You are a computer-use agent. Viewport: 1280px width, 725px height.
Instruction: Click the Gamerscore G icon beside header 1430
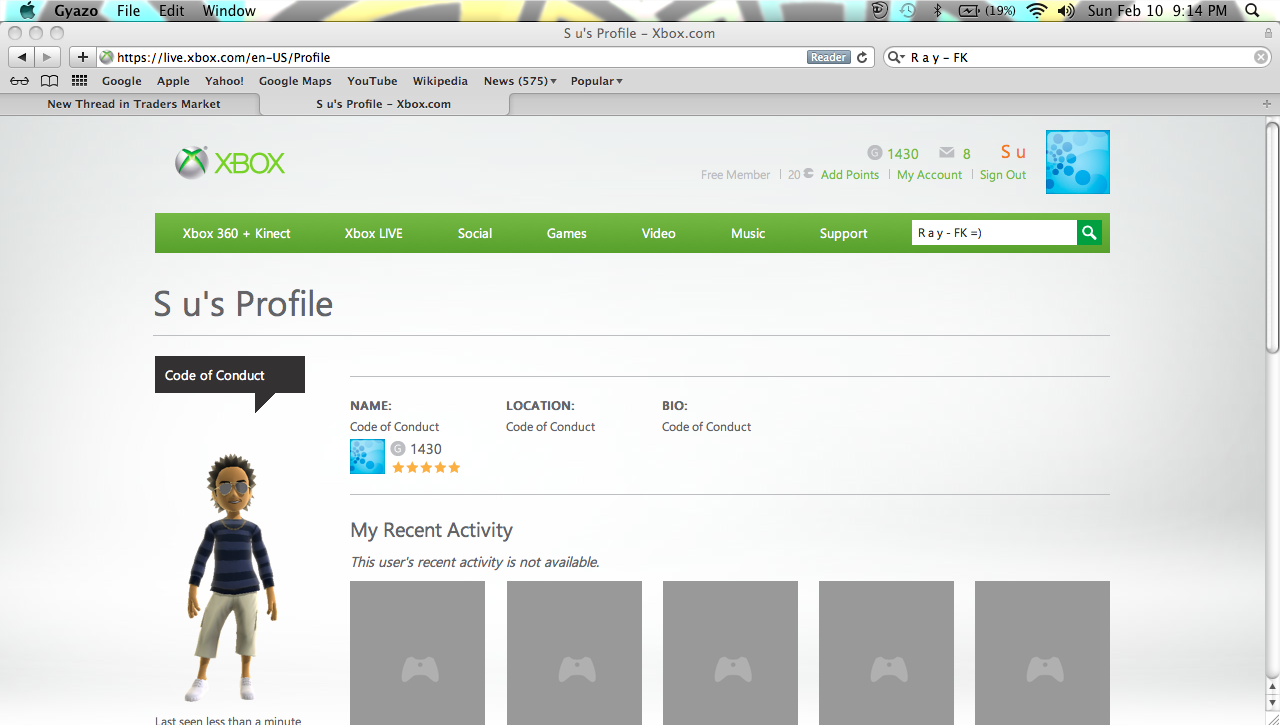pos(874,153)
